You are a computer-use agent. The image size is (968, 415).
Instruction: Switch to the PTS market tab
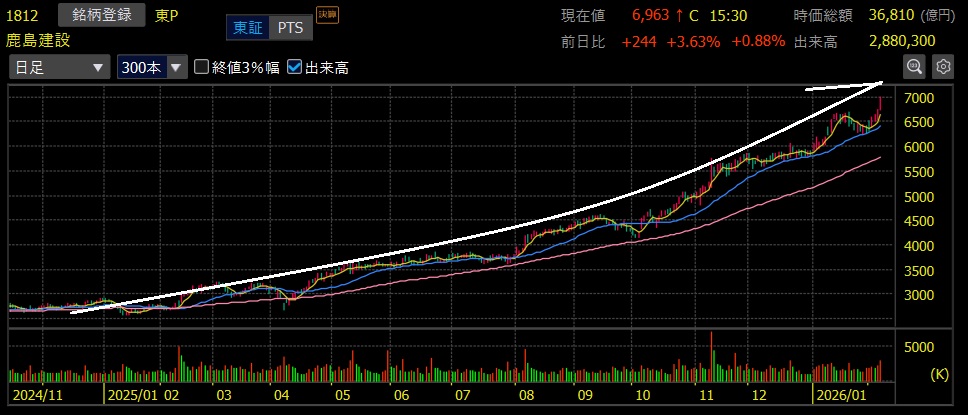pyautogui.click(x=292, y=28)
